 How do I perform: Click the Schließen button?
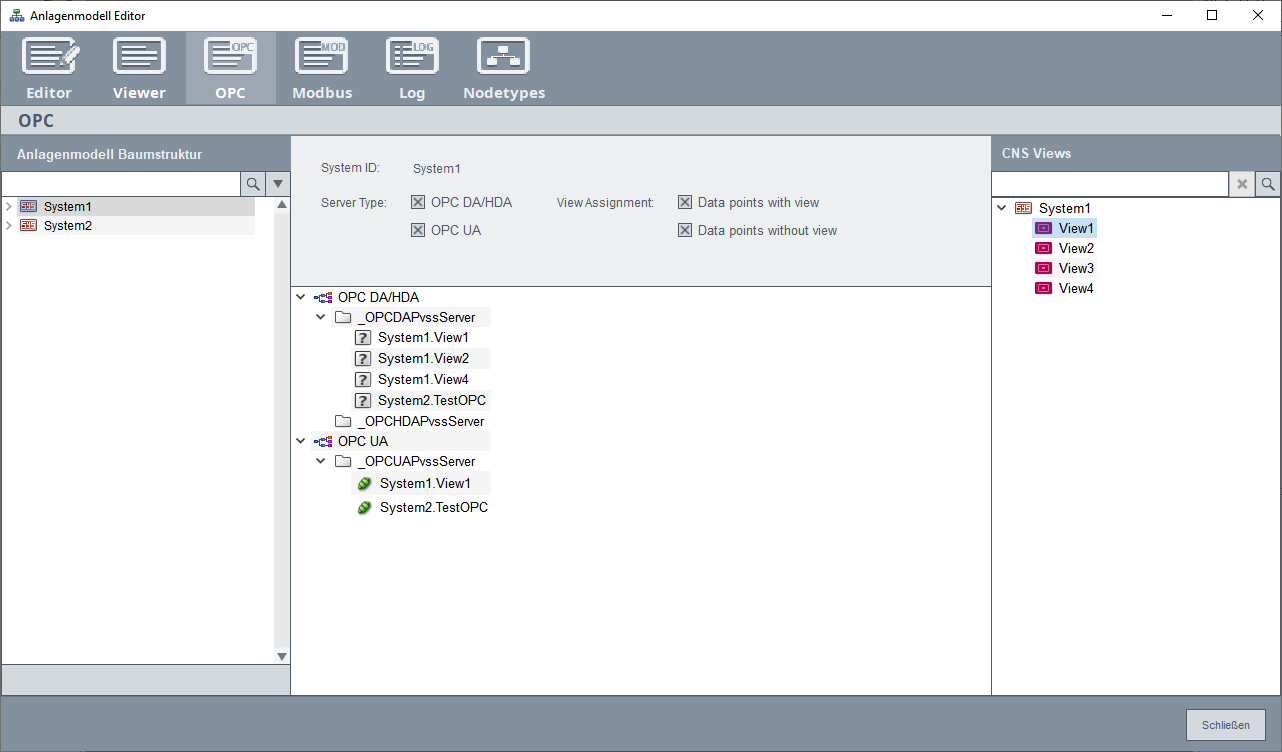1225,725
